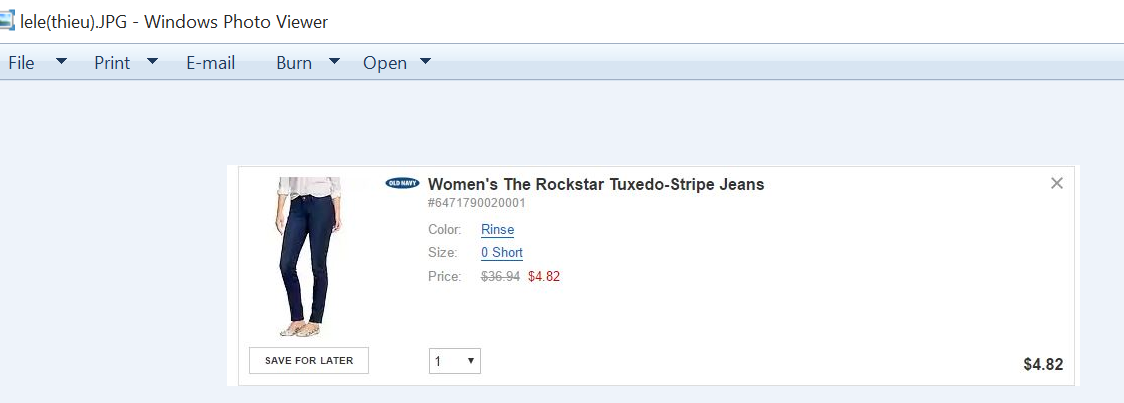Expand the arrow next to Open
The image size is (1124, 403).
pos(425,62)
